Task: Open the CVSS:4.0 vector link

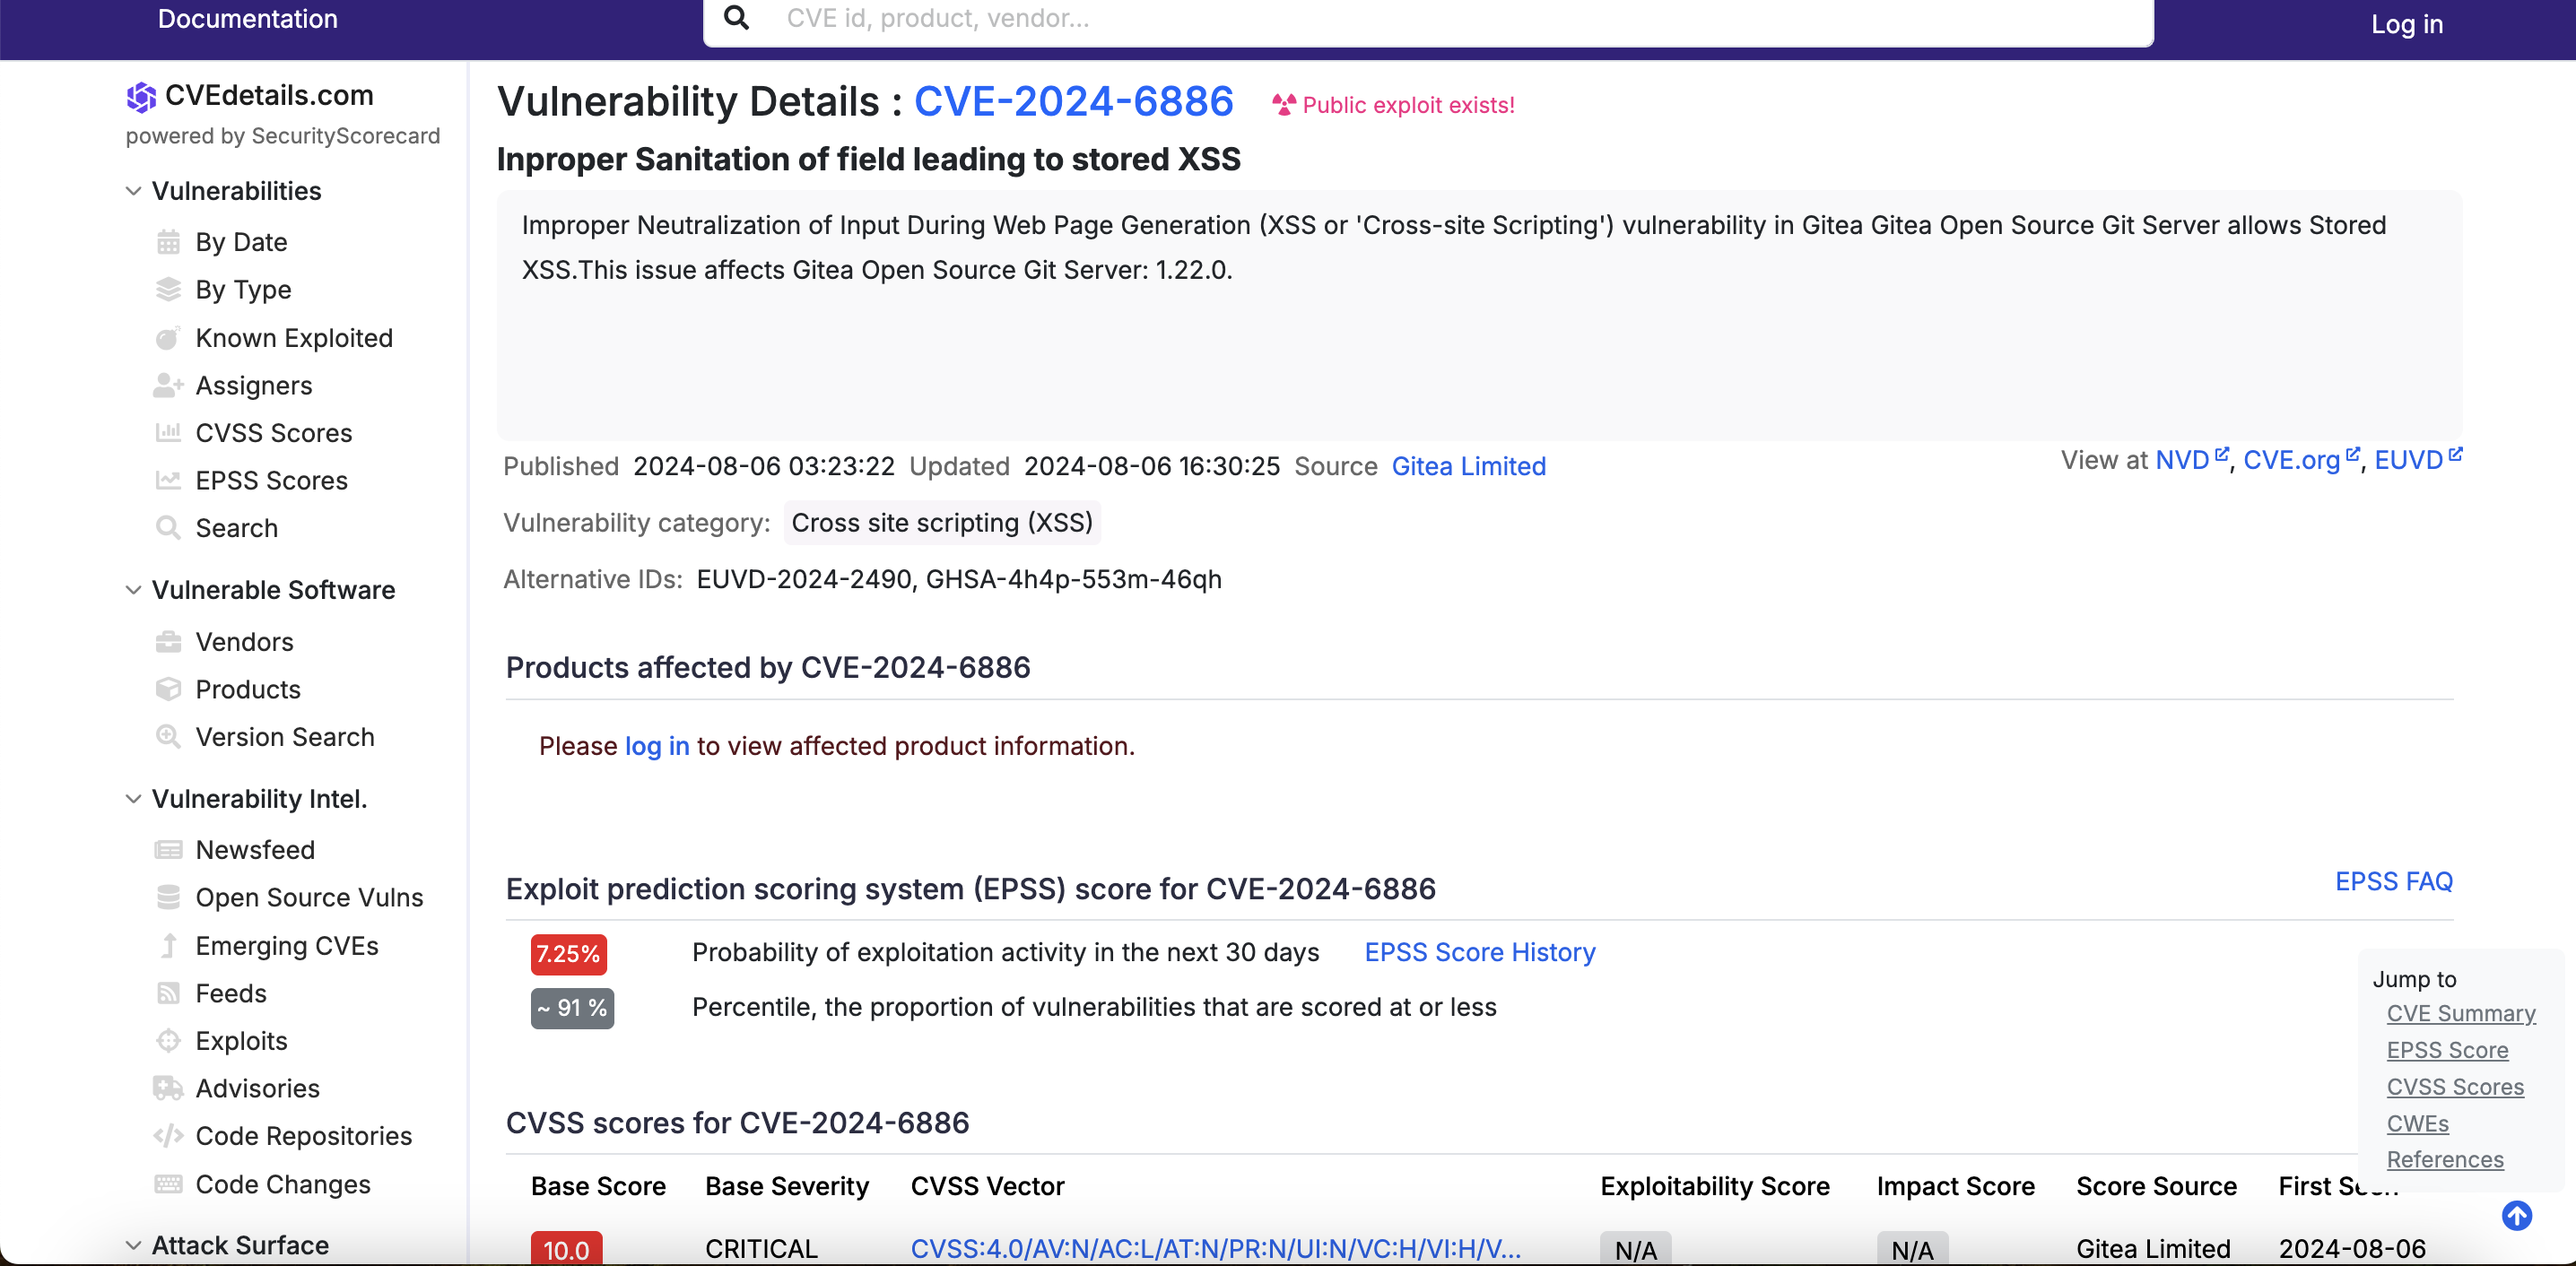Action: [1215, 1248]
